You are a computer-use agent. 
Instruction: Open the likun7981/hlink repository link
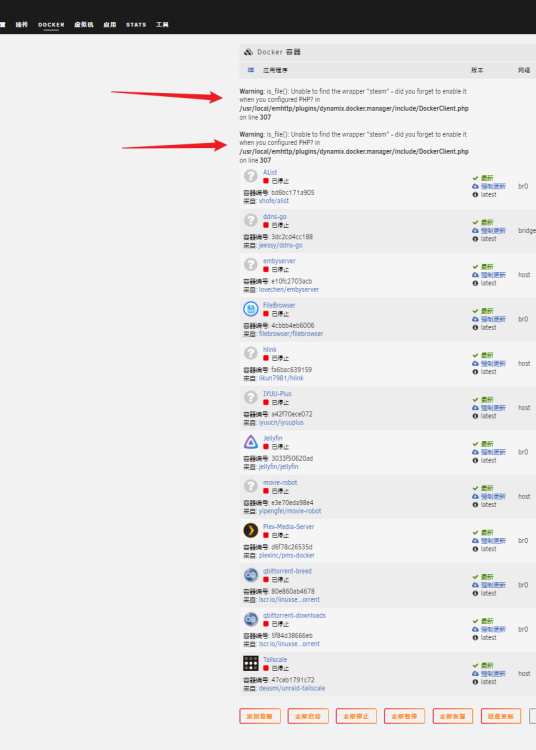281,378
